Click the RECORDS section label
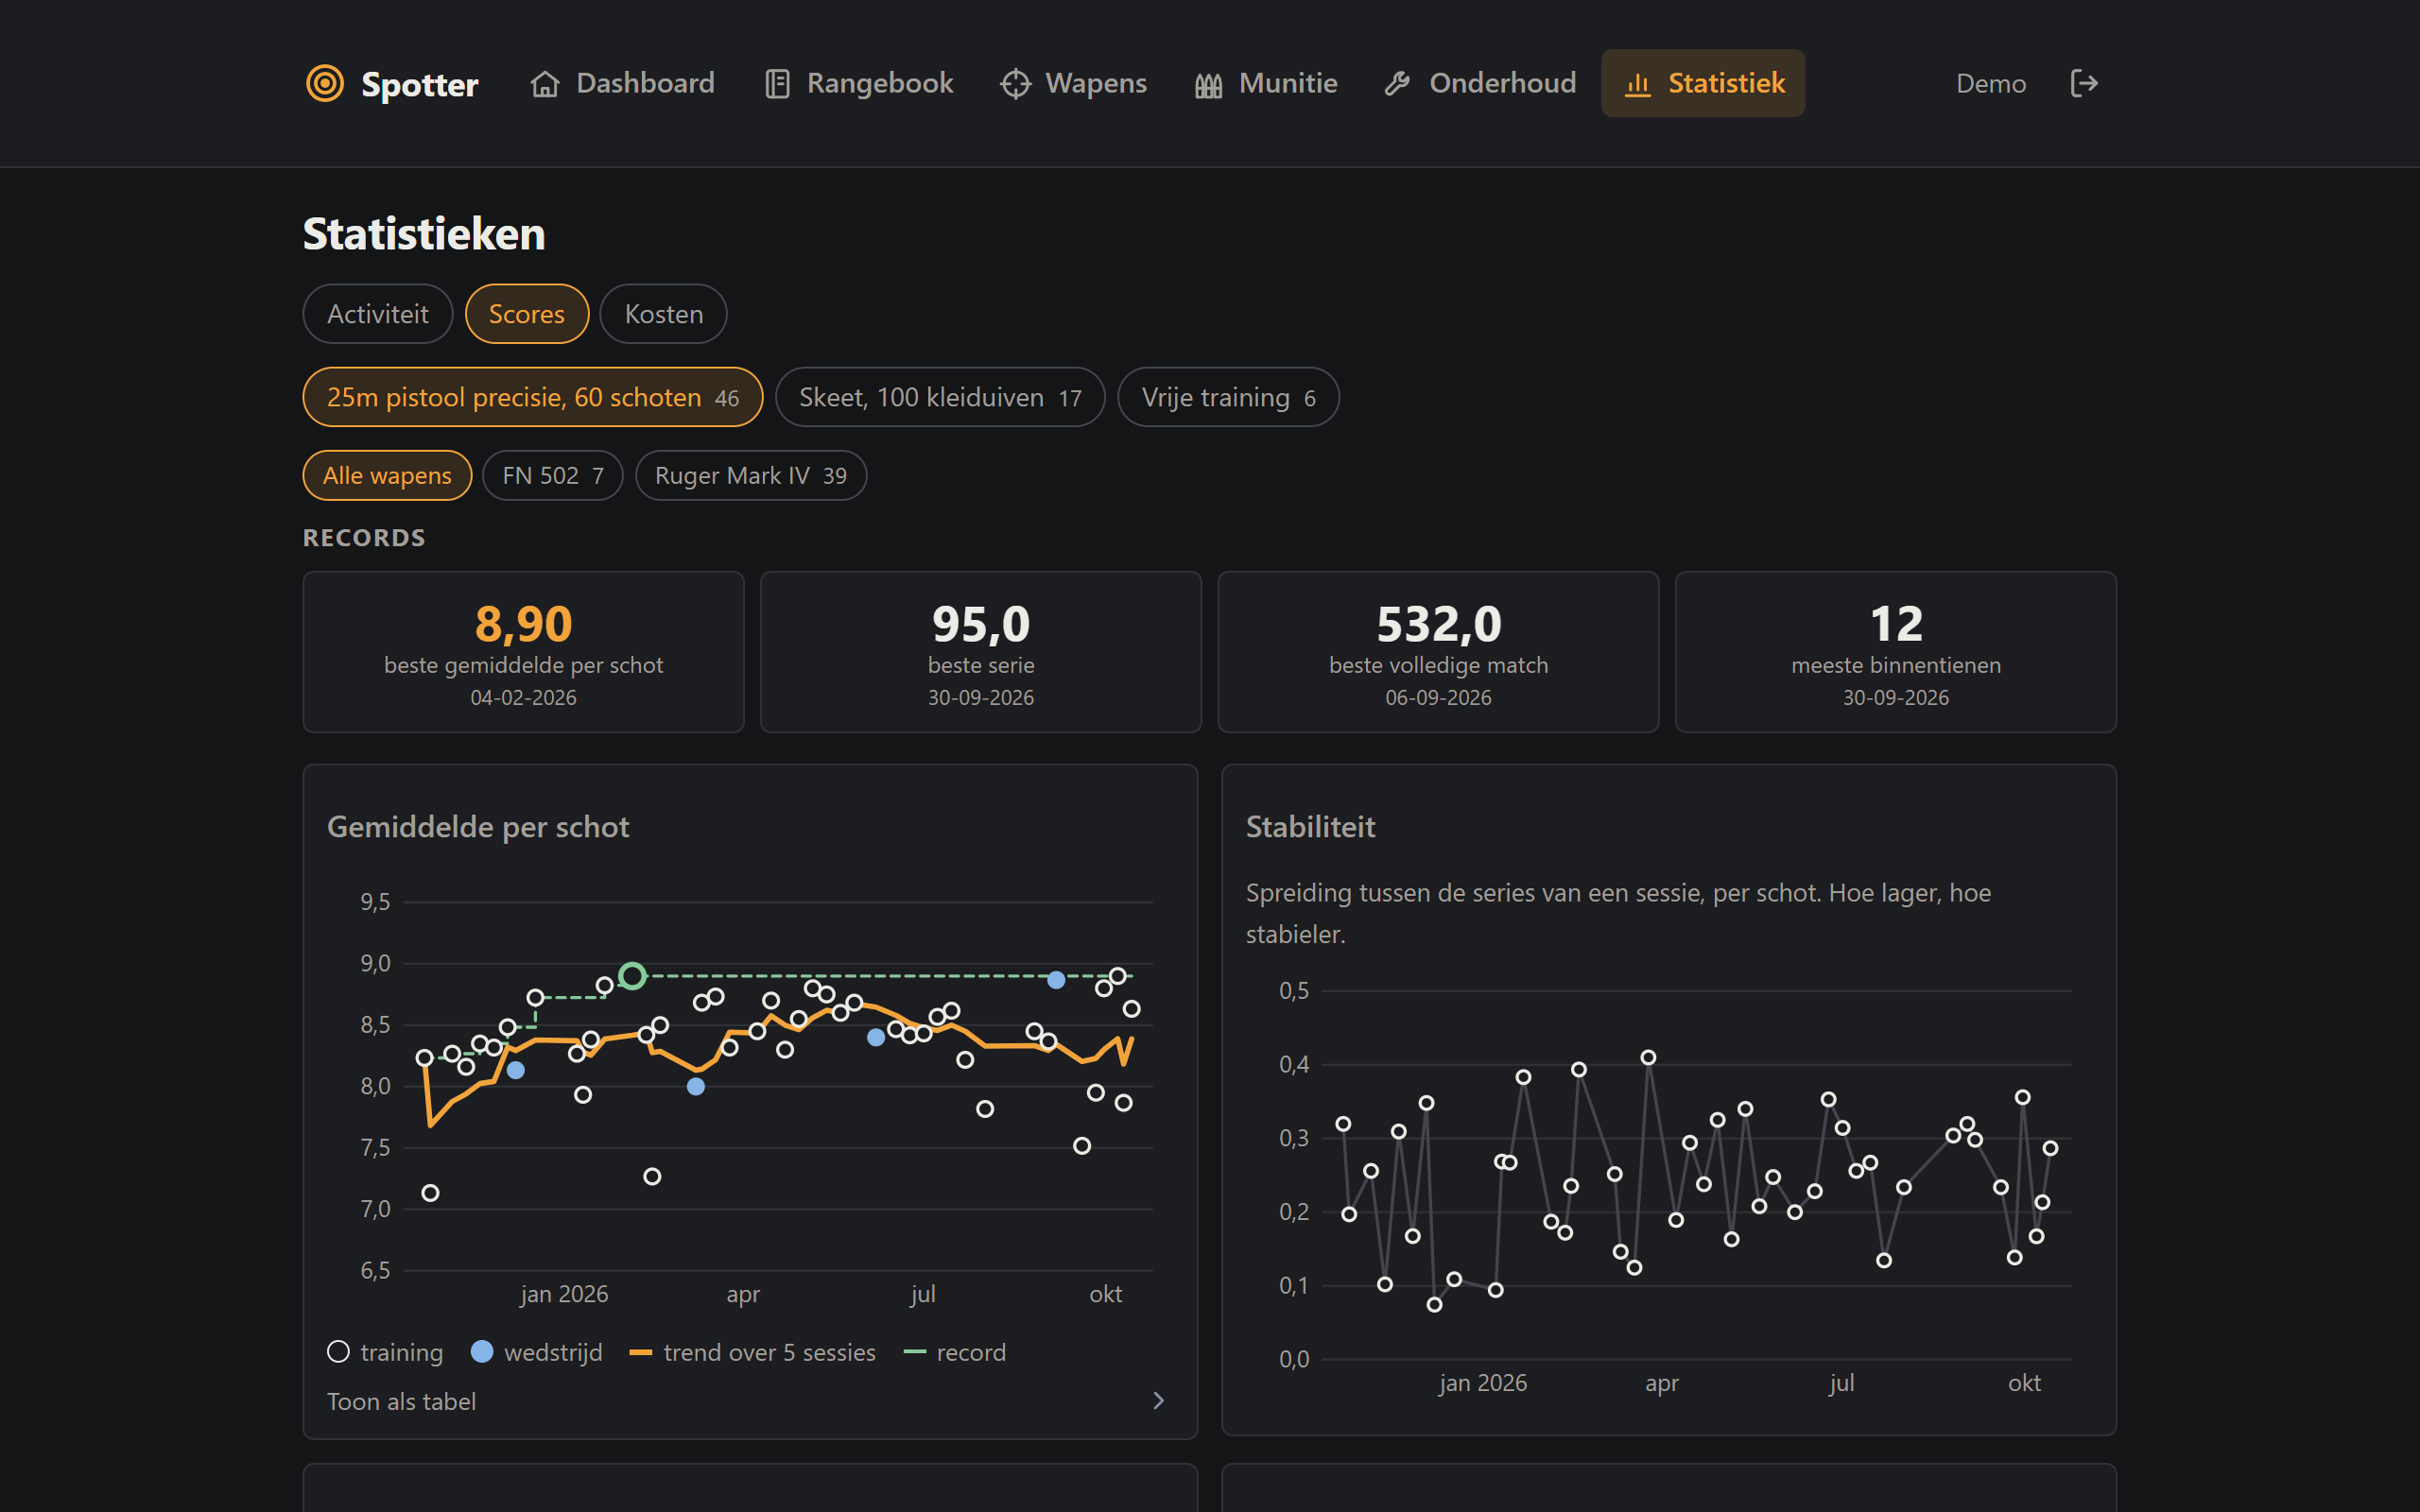This screenshot has width=2420, height=1512. (x=364, y=538)
